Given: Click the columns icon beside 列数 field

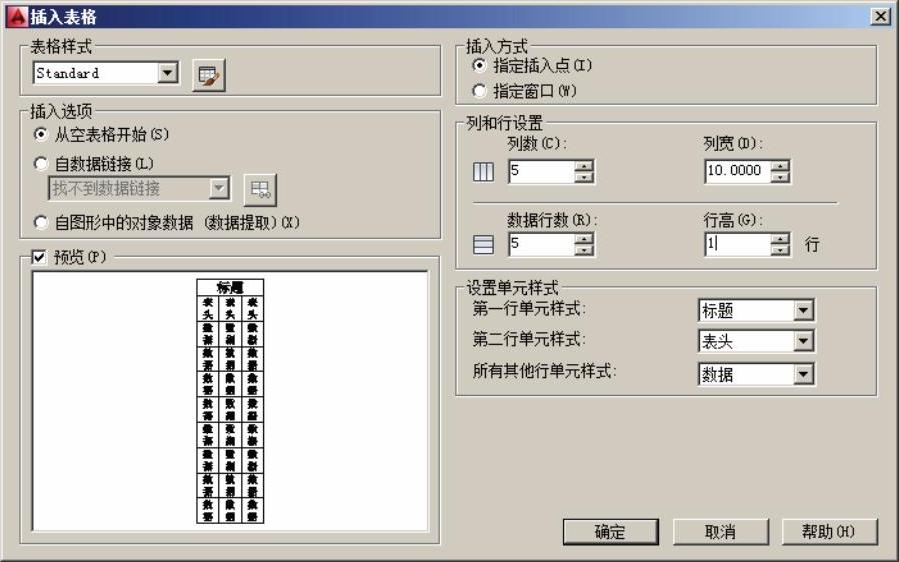Looking at the screenshot, I should click(483, 173).
